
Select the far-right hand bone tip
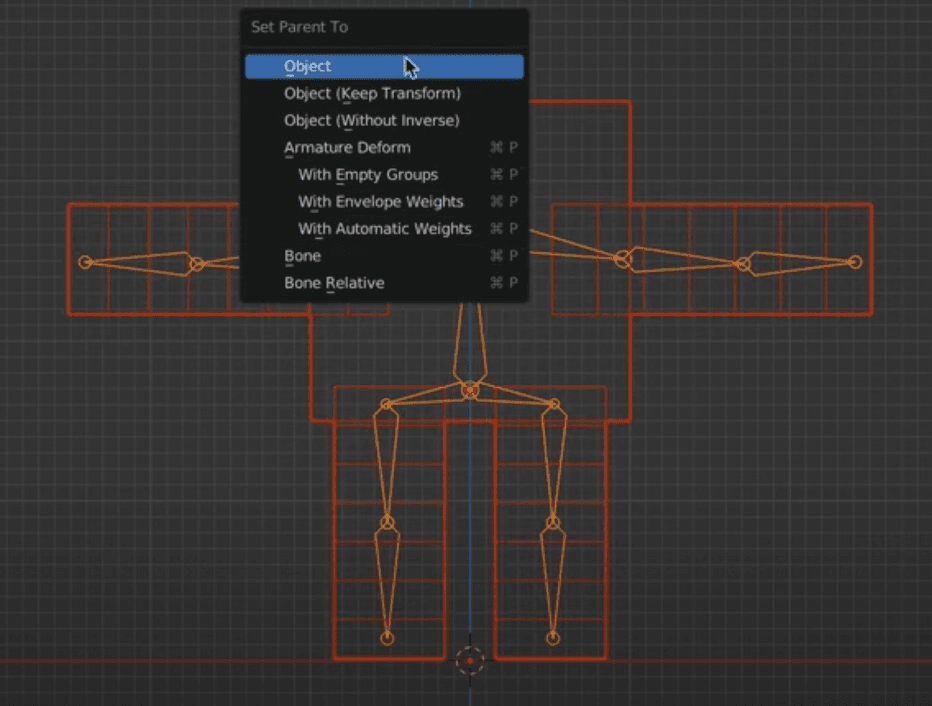click(x=855, y=262)
